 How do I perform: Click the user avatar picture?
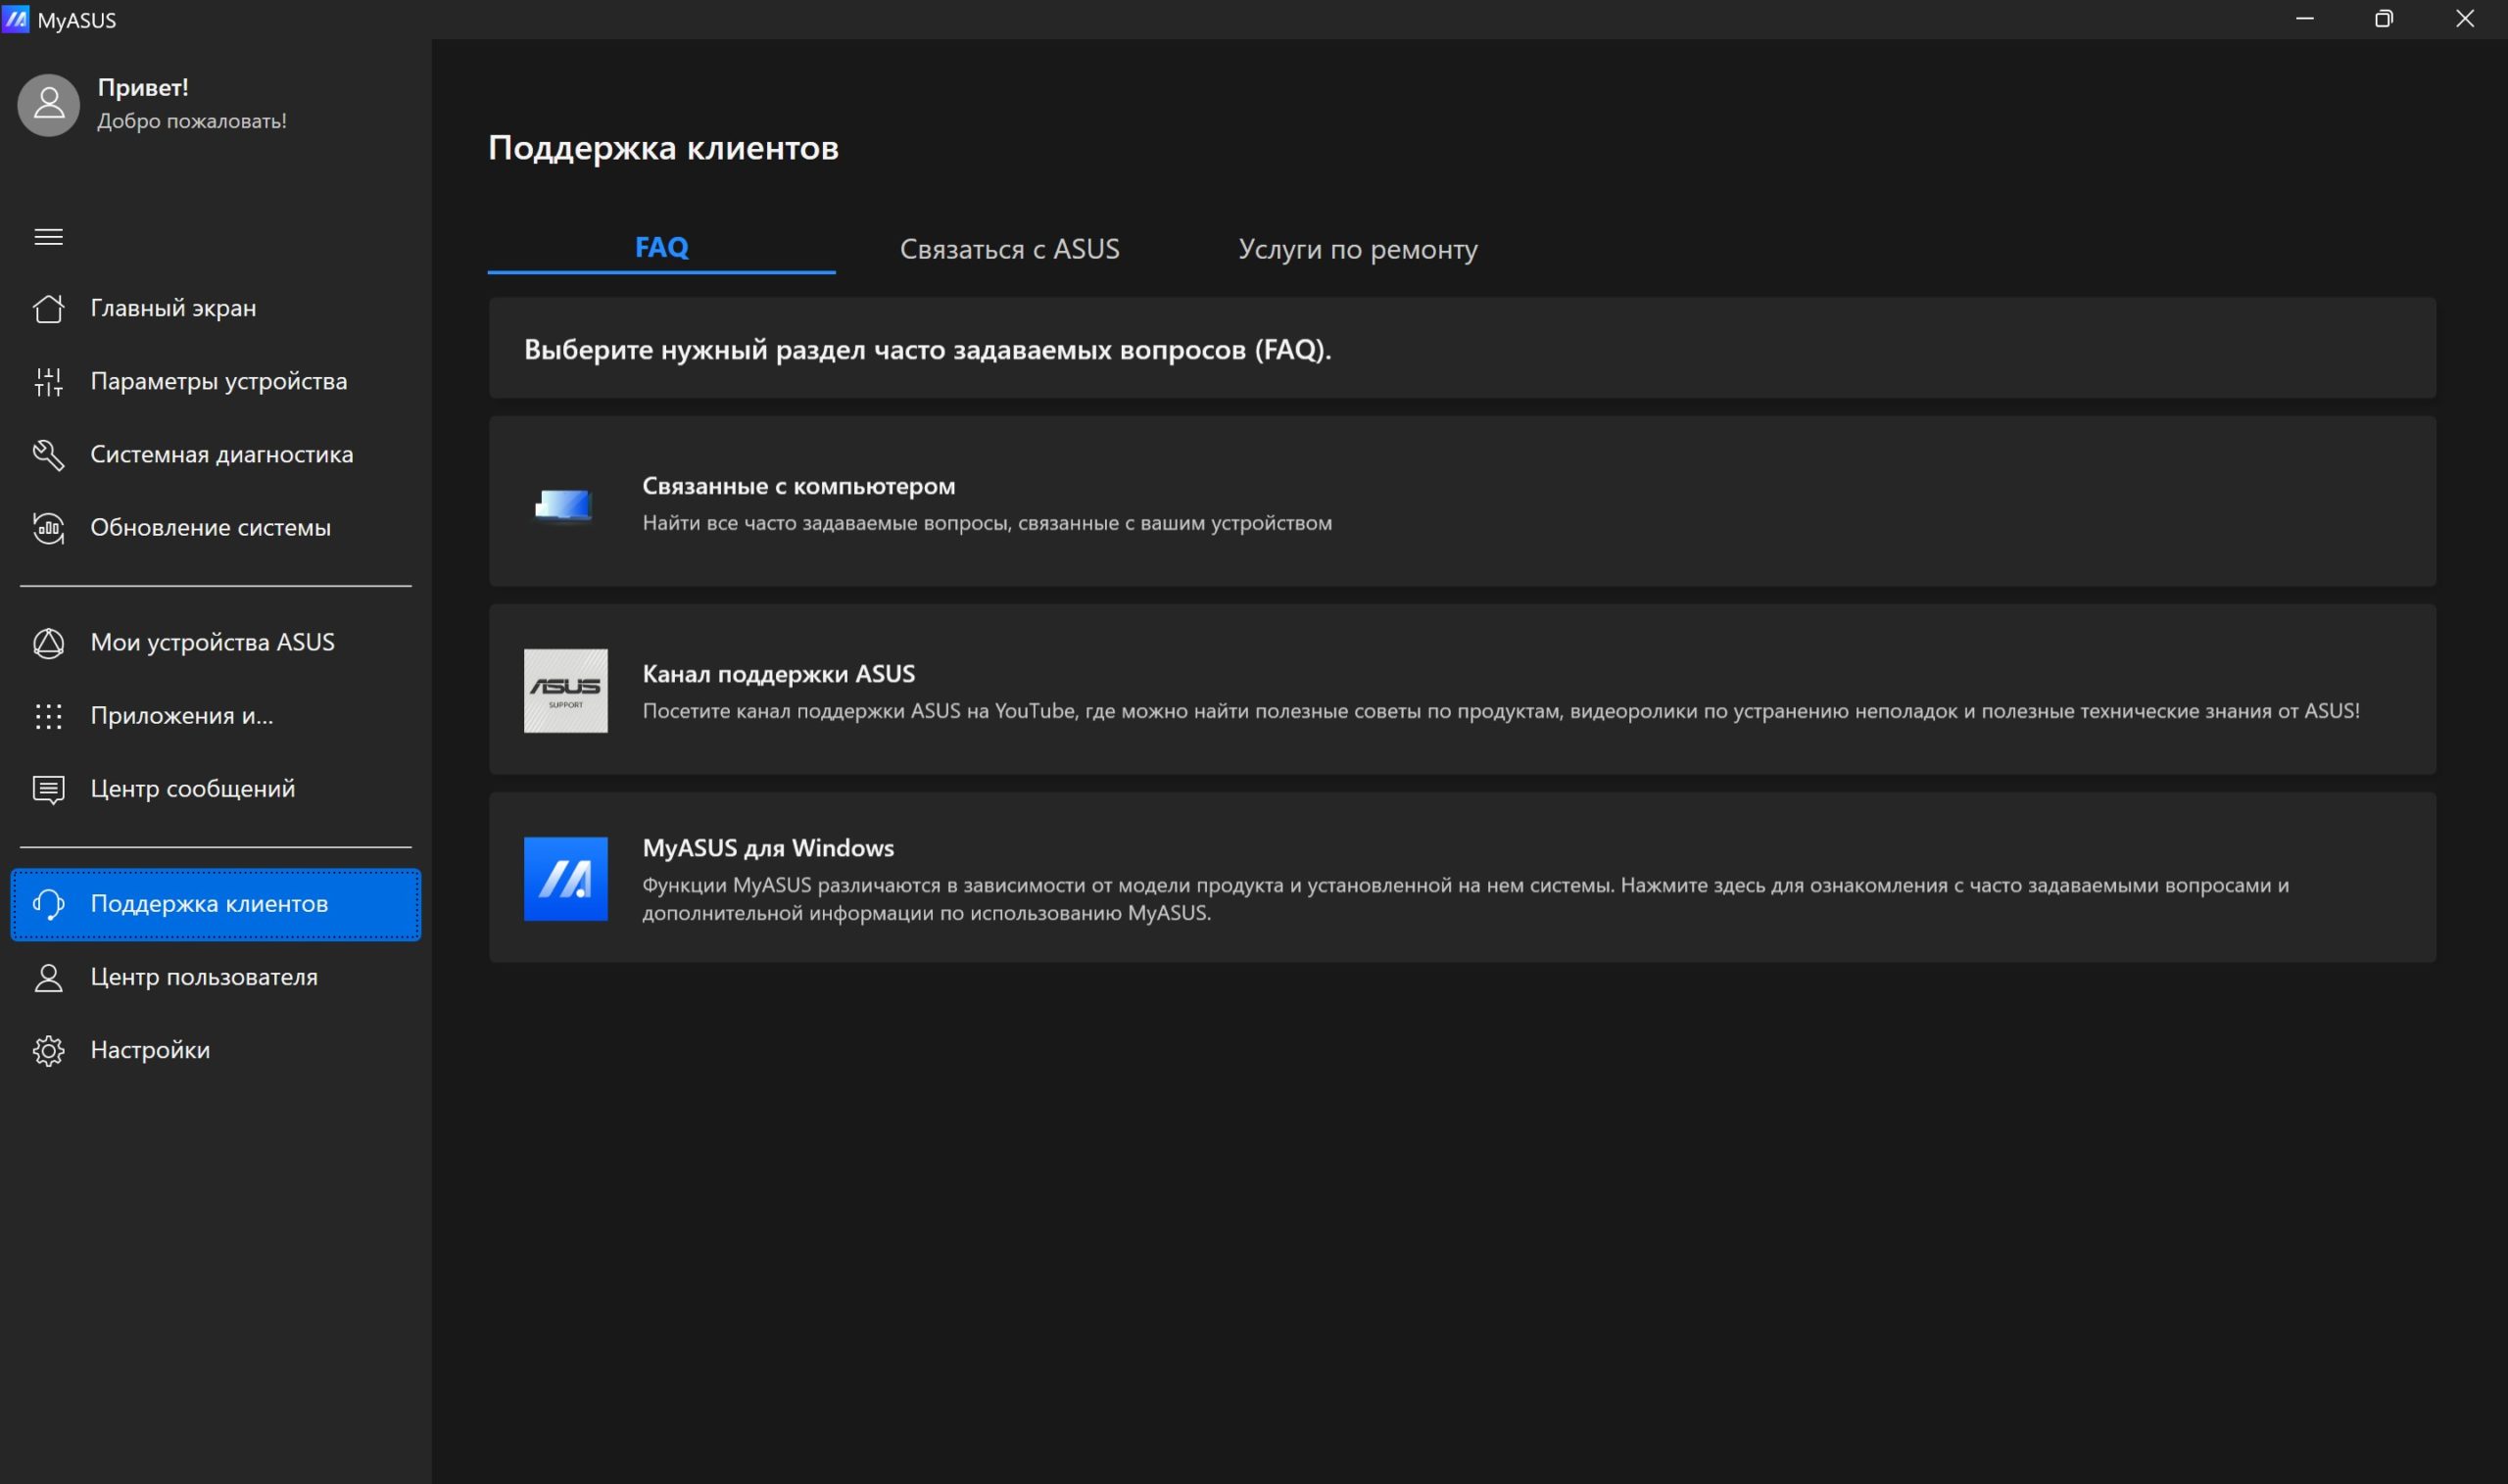pyautogui.click(x=48, y=104)
